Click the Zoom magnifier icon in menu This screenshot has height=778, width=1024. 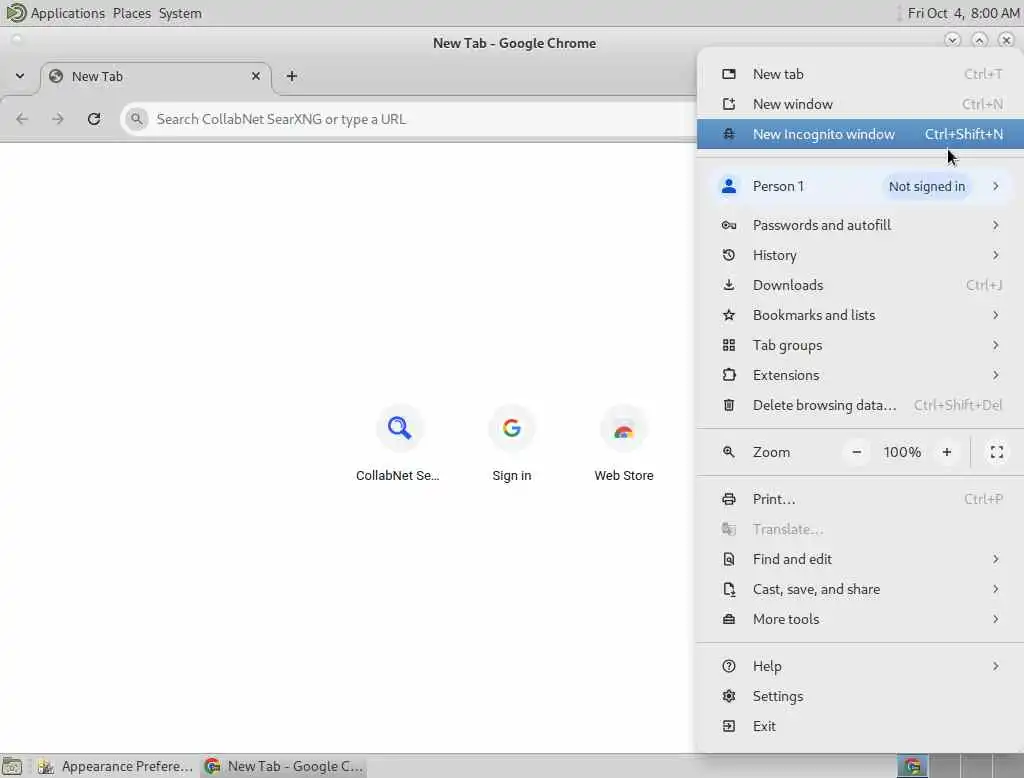(x=729, y=452)
